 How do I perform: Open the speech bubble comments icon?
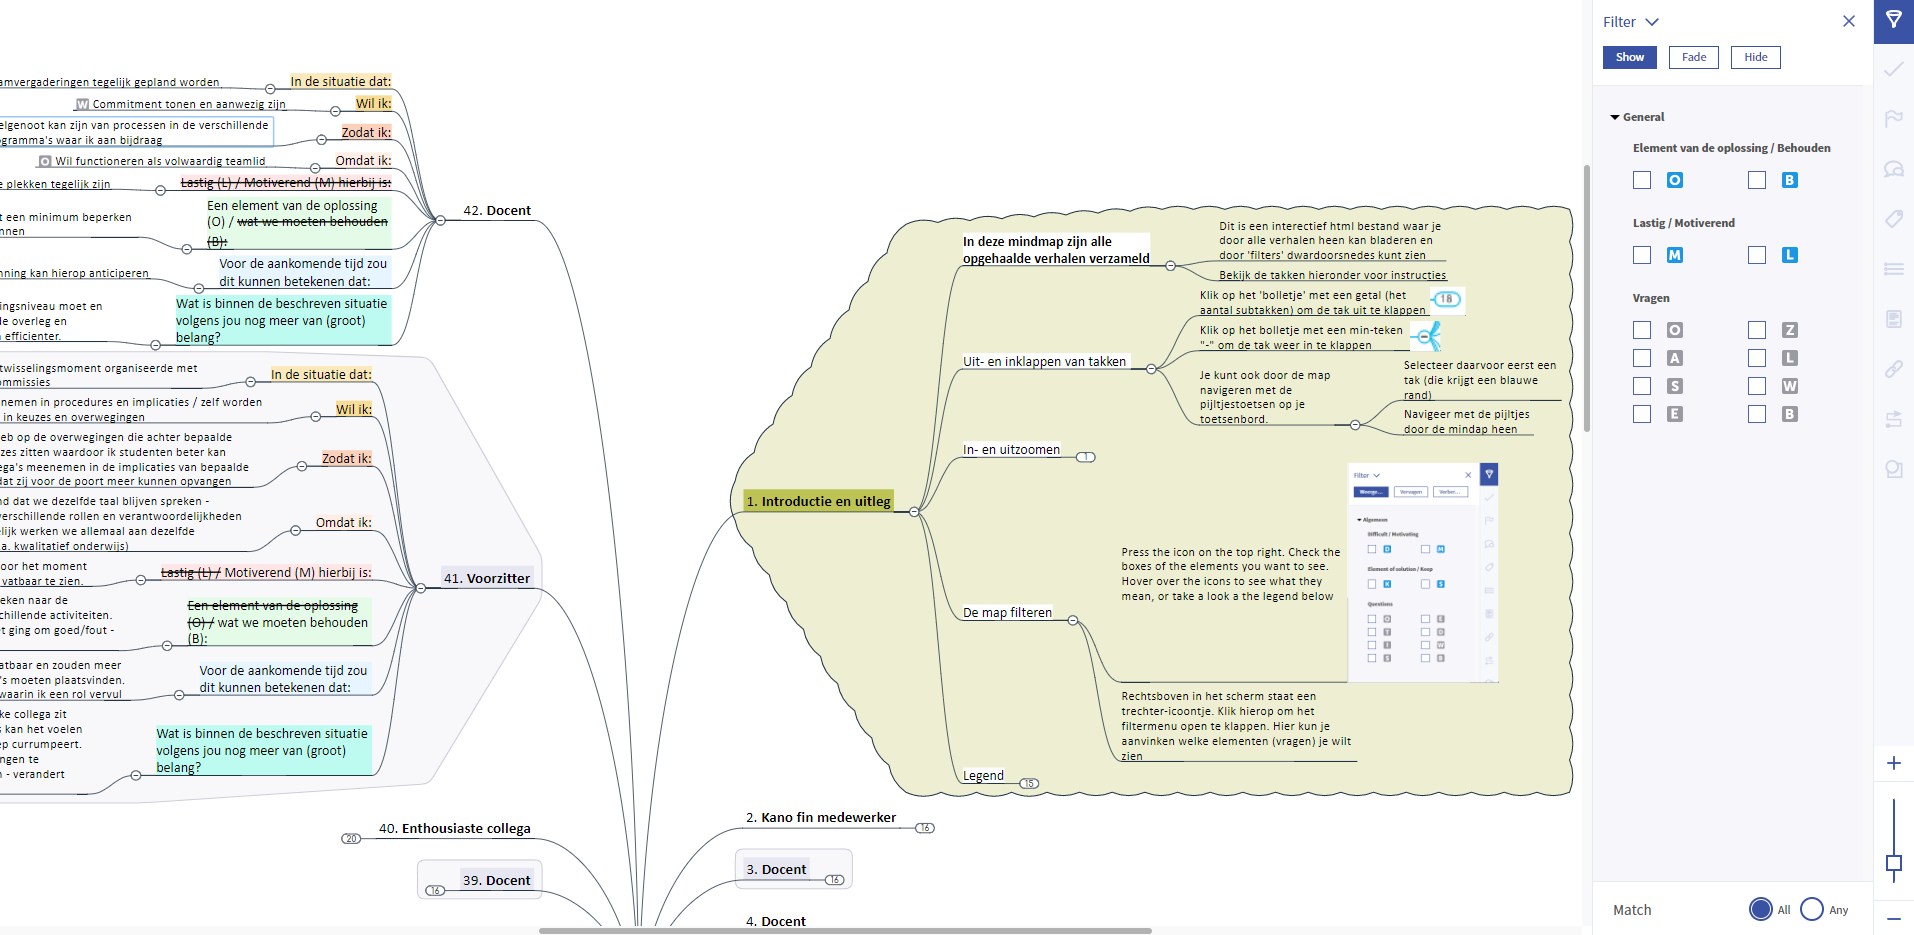[1893, 169]
